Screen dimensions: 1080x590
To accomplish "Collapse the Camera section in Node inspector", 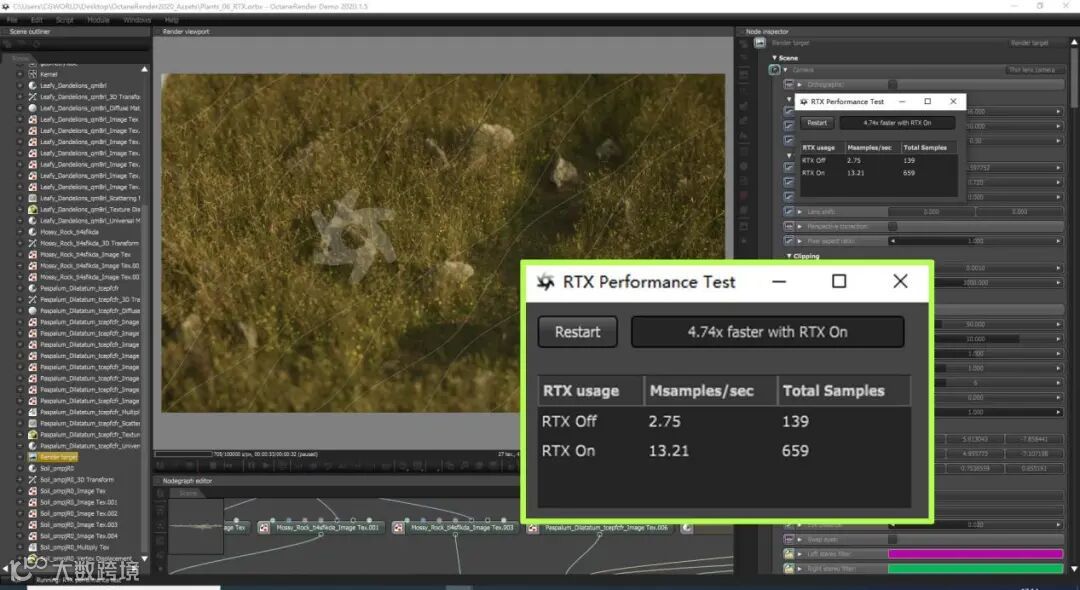I will pos(785,70).
